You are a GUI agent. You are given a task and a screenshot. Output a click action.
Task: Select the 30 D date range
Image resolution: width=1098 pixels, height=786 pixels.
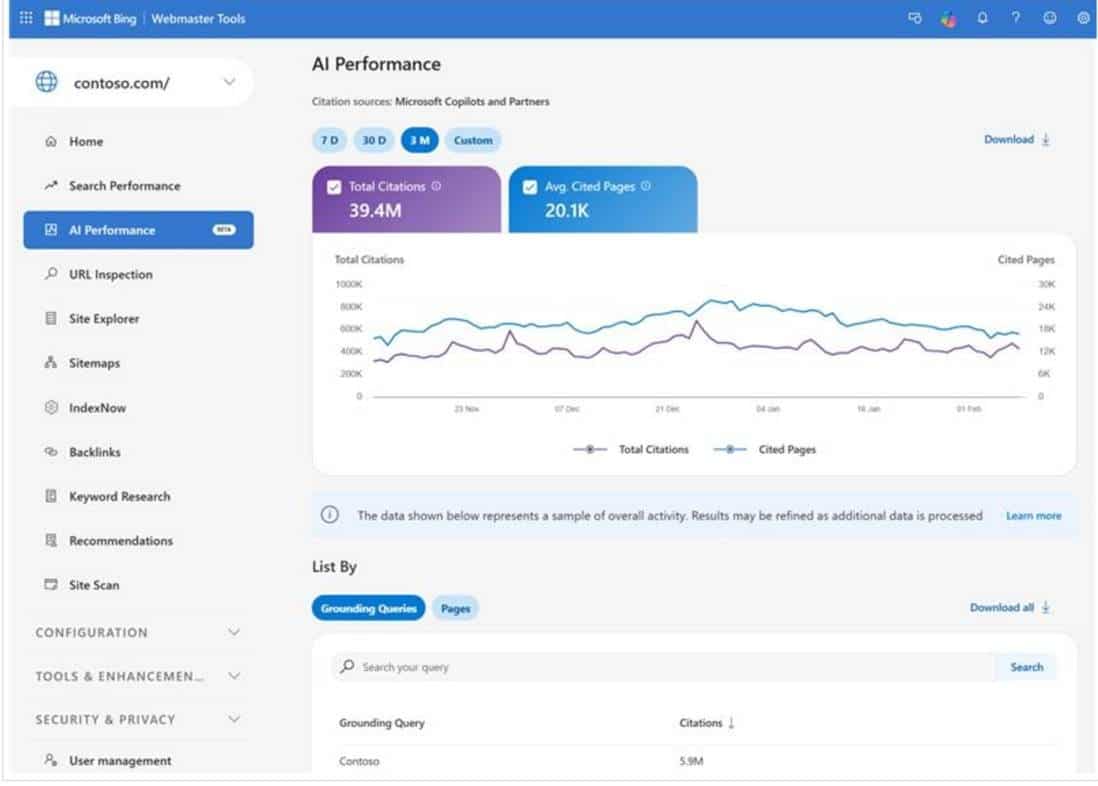tap(374, 140)
